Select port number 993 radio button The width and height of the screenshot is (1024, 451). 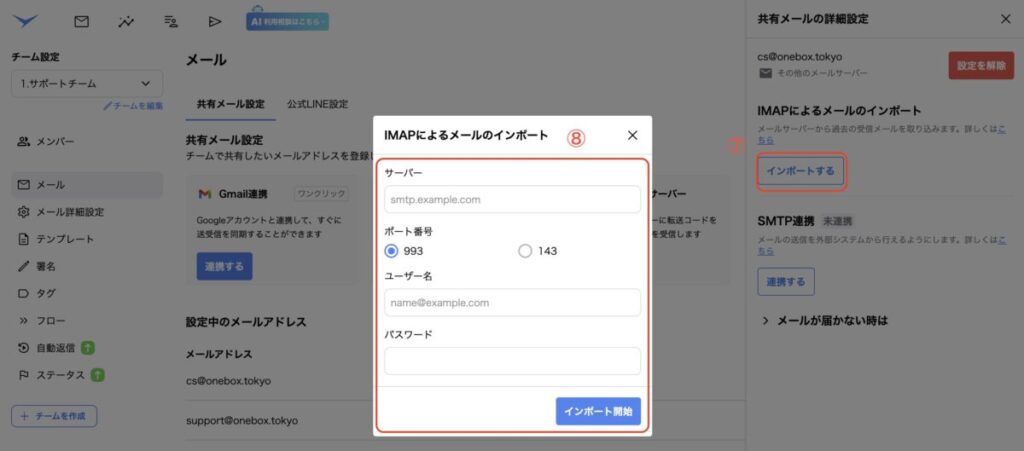point(392,251)
